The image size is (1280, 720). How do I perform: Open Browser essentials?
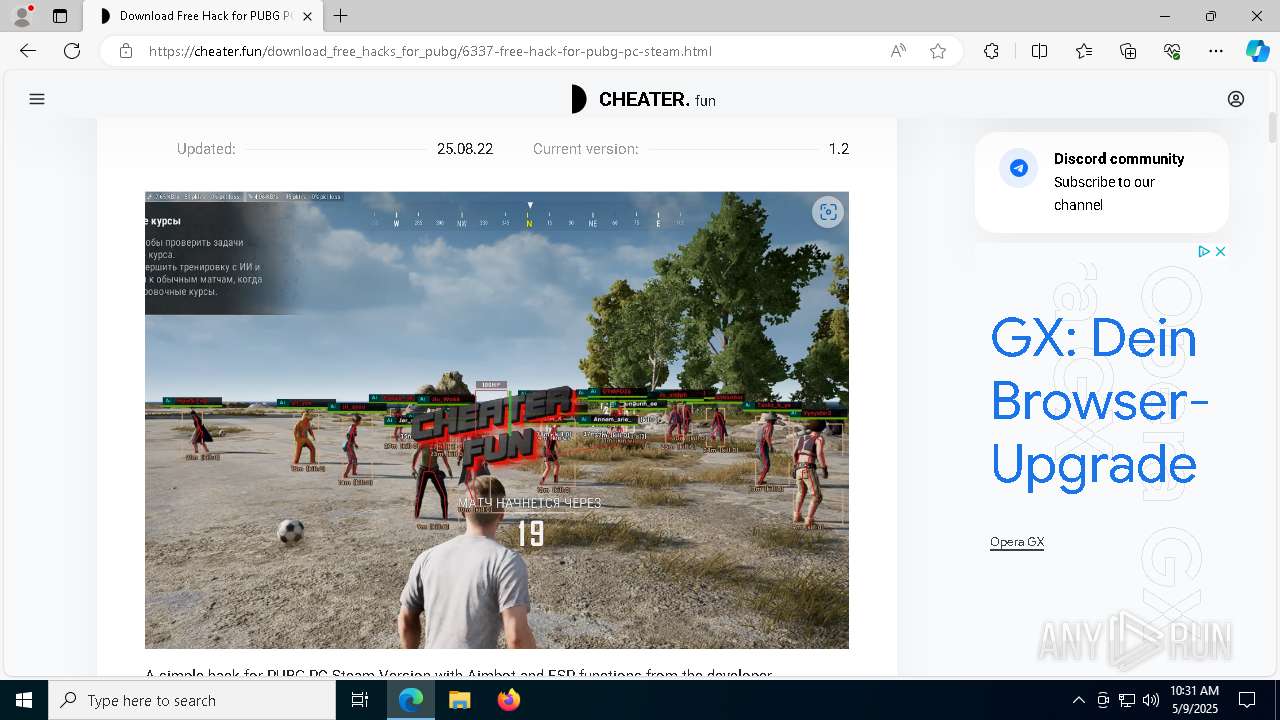[x=1172, y=51]
